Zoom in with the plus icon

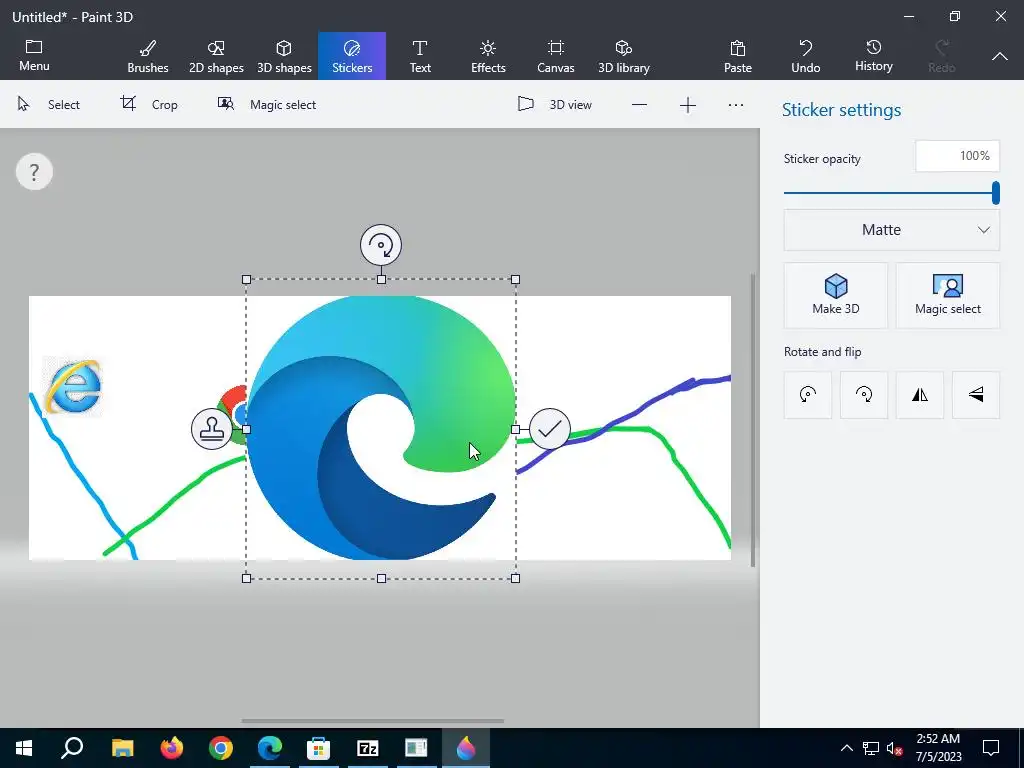(688, 105)
